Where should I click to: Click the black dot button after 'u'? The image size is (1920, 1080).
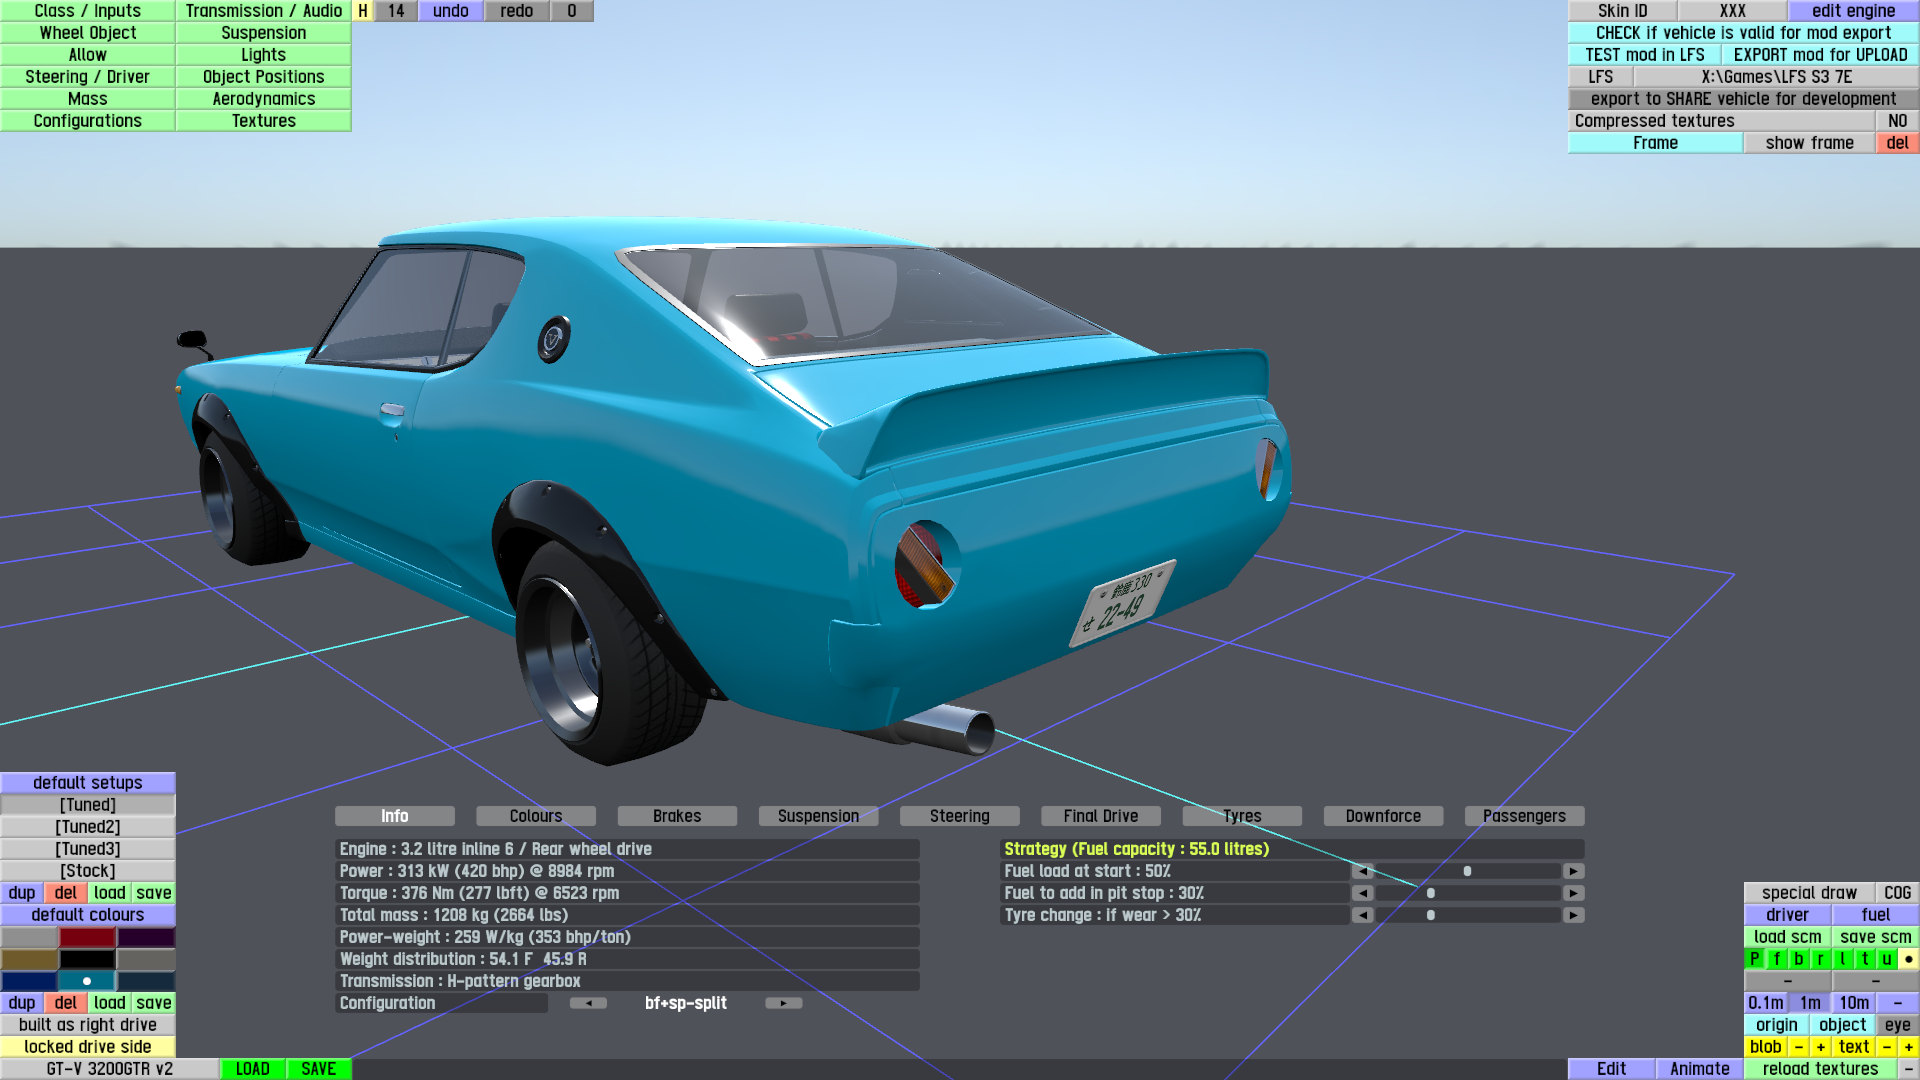[1908, 959]
